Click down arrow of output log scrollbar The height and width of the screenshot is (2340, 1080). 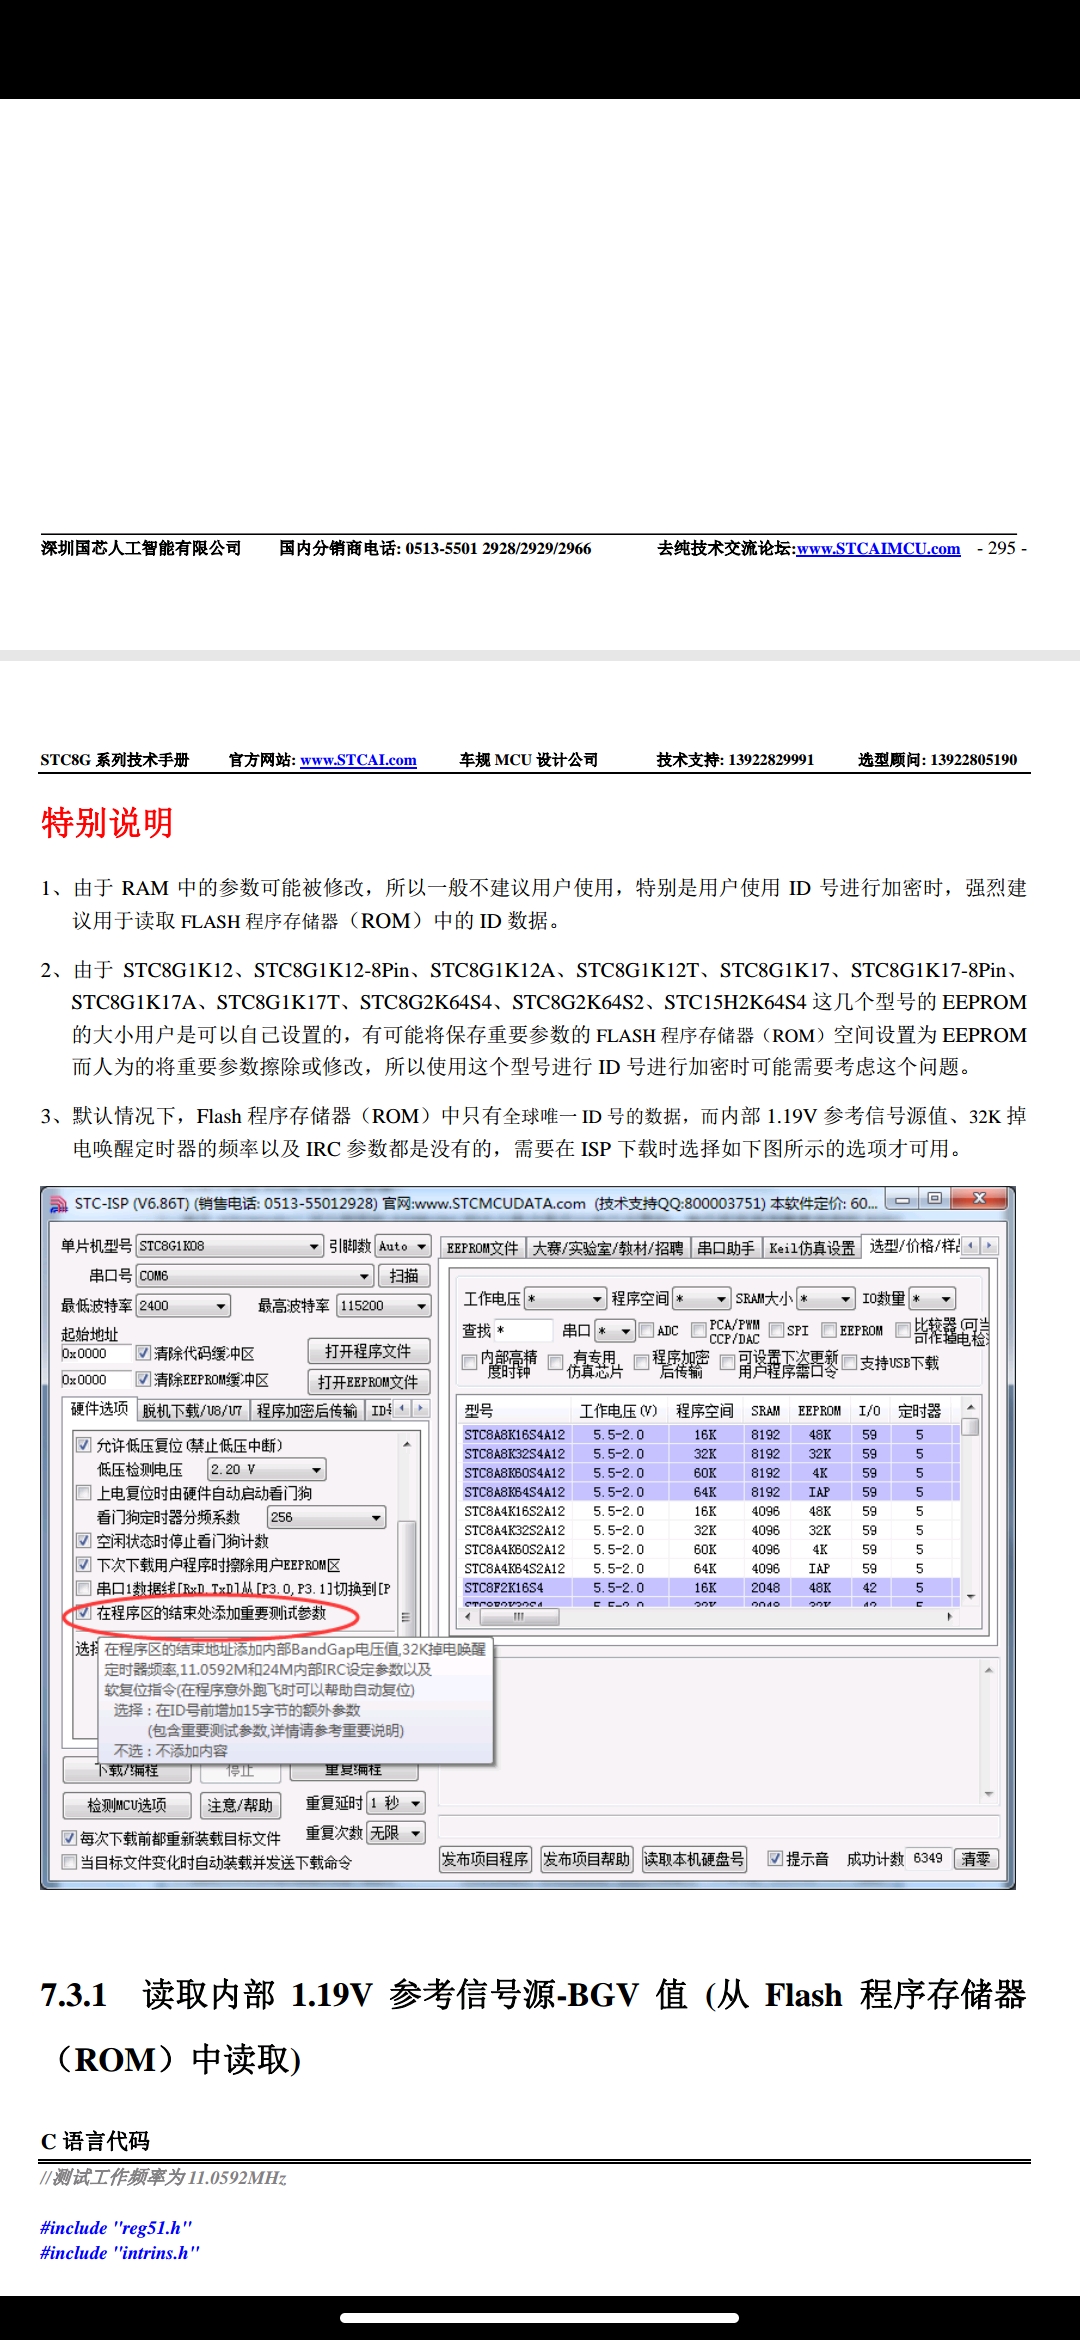coord(988,1795)
